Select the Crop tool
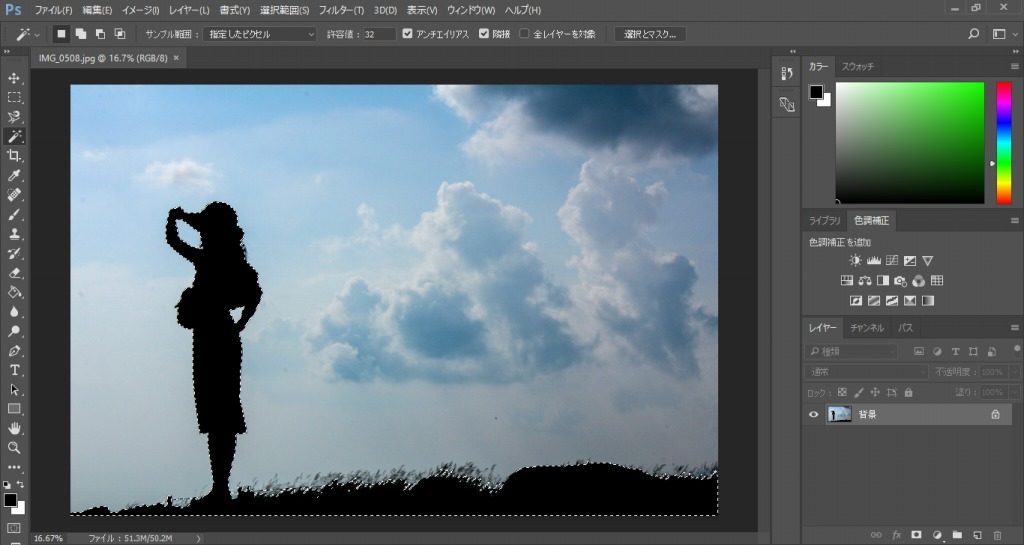This screenshot has width=1024, height=545. 14,156
